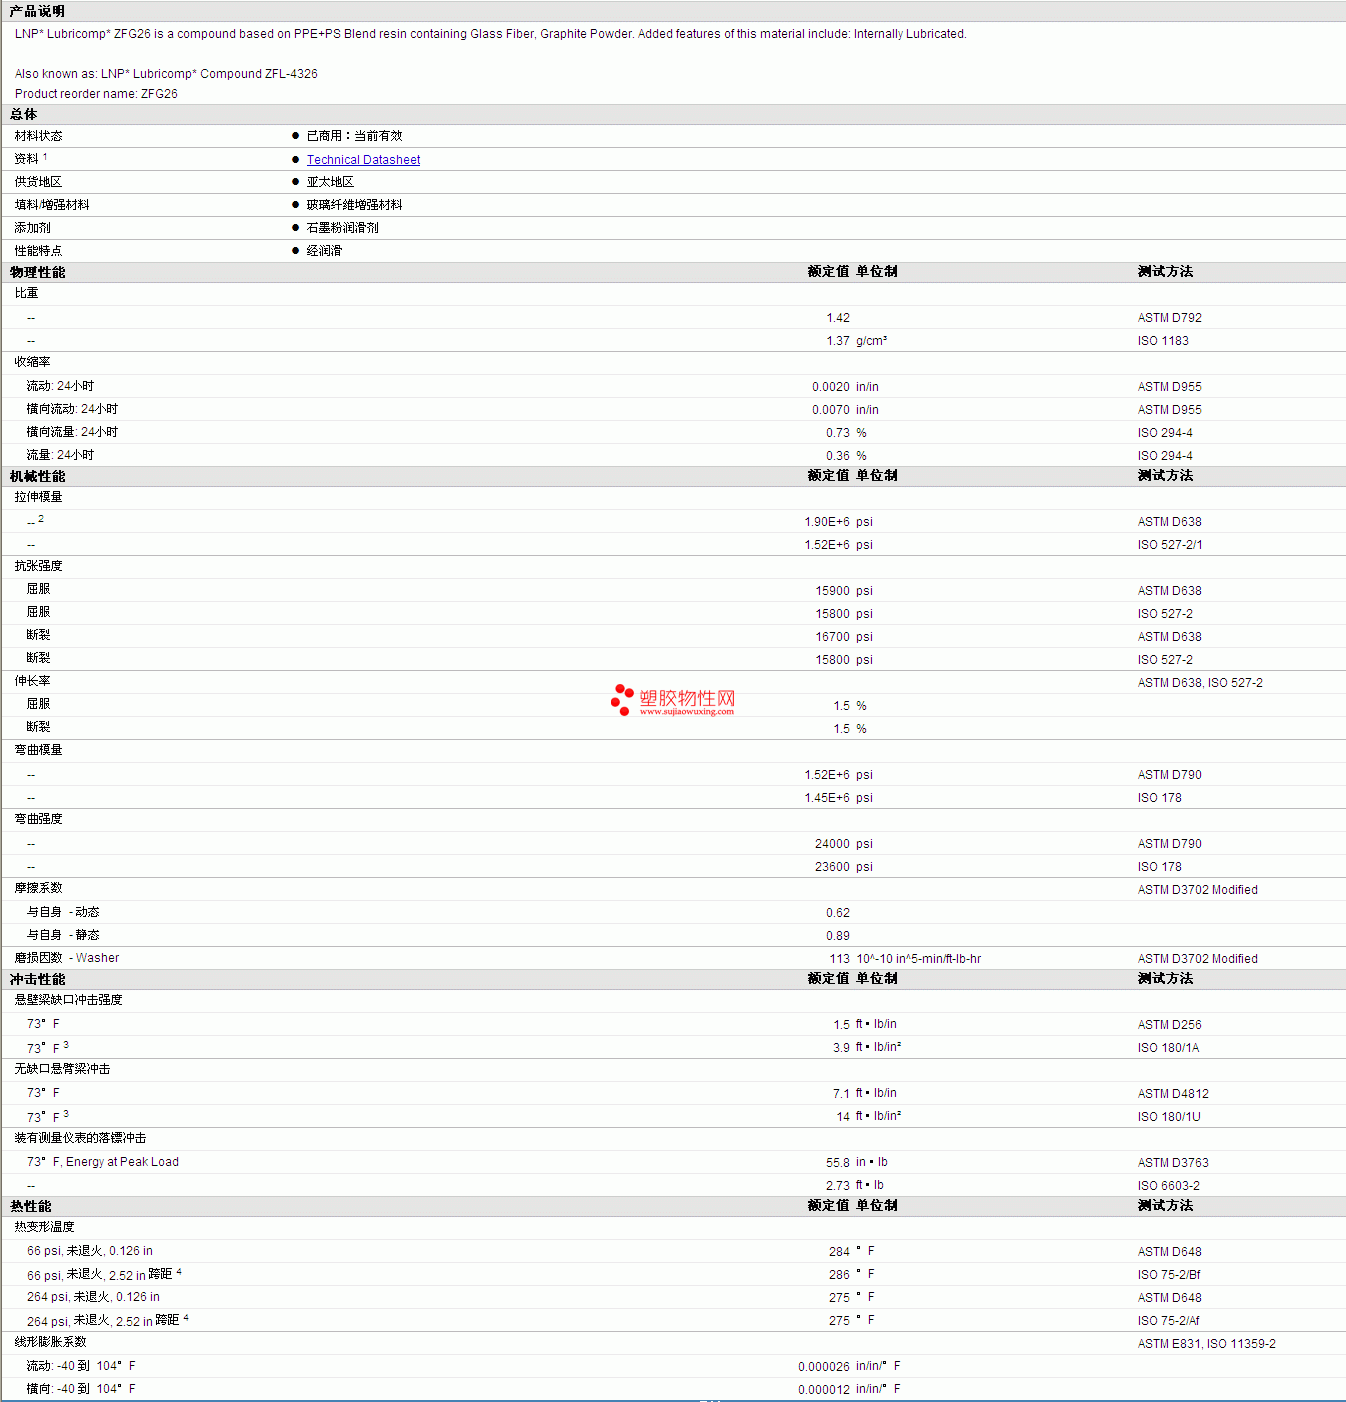Viewport: 1346px width, 1402px height.
Task: Select the ISO 527-2/1 test method
Action: [1170, 545]
